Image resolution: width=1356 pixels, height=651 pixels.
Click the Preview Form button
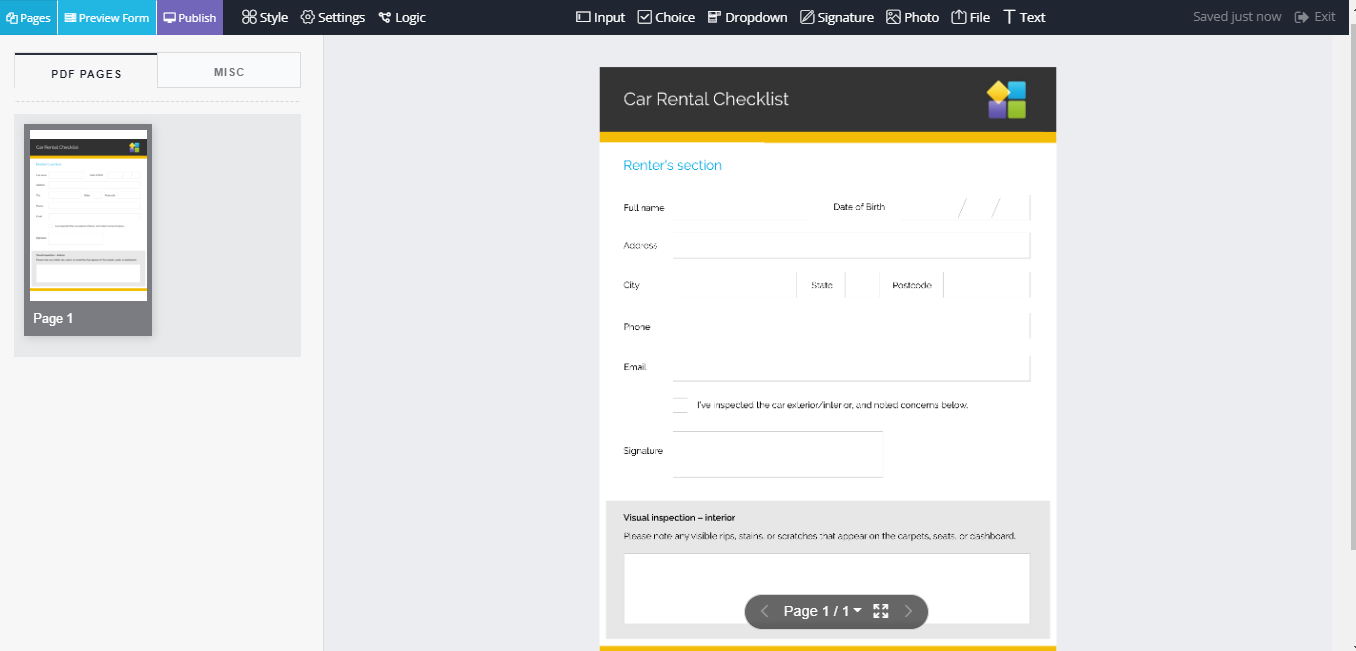pos(106,17)
